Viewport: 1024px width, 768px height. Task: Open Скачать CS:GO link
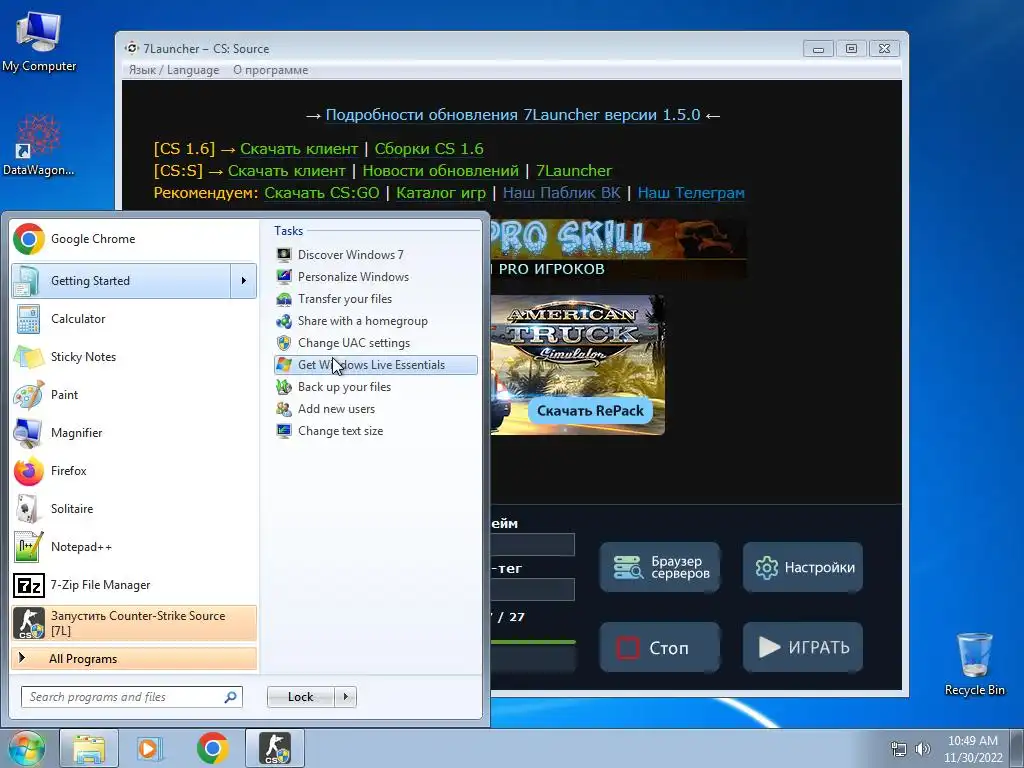322,193
